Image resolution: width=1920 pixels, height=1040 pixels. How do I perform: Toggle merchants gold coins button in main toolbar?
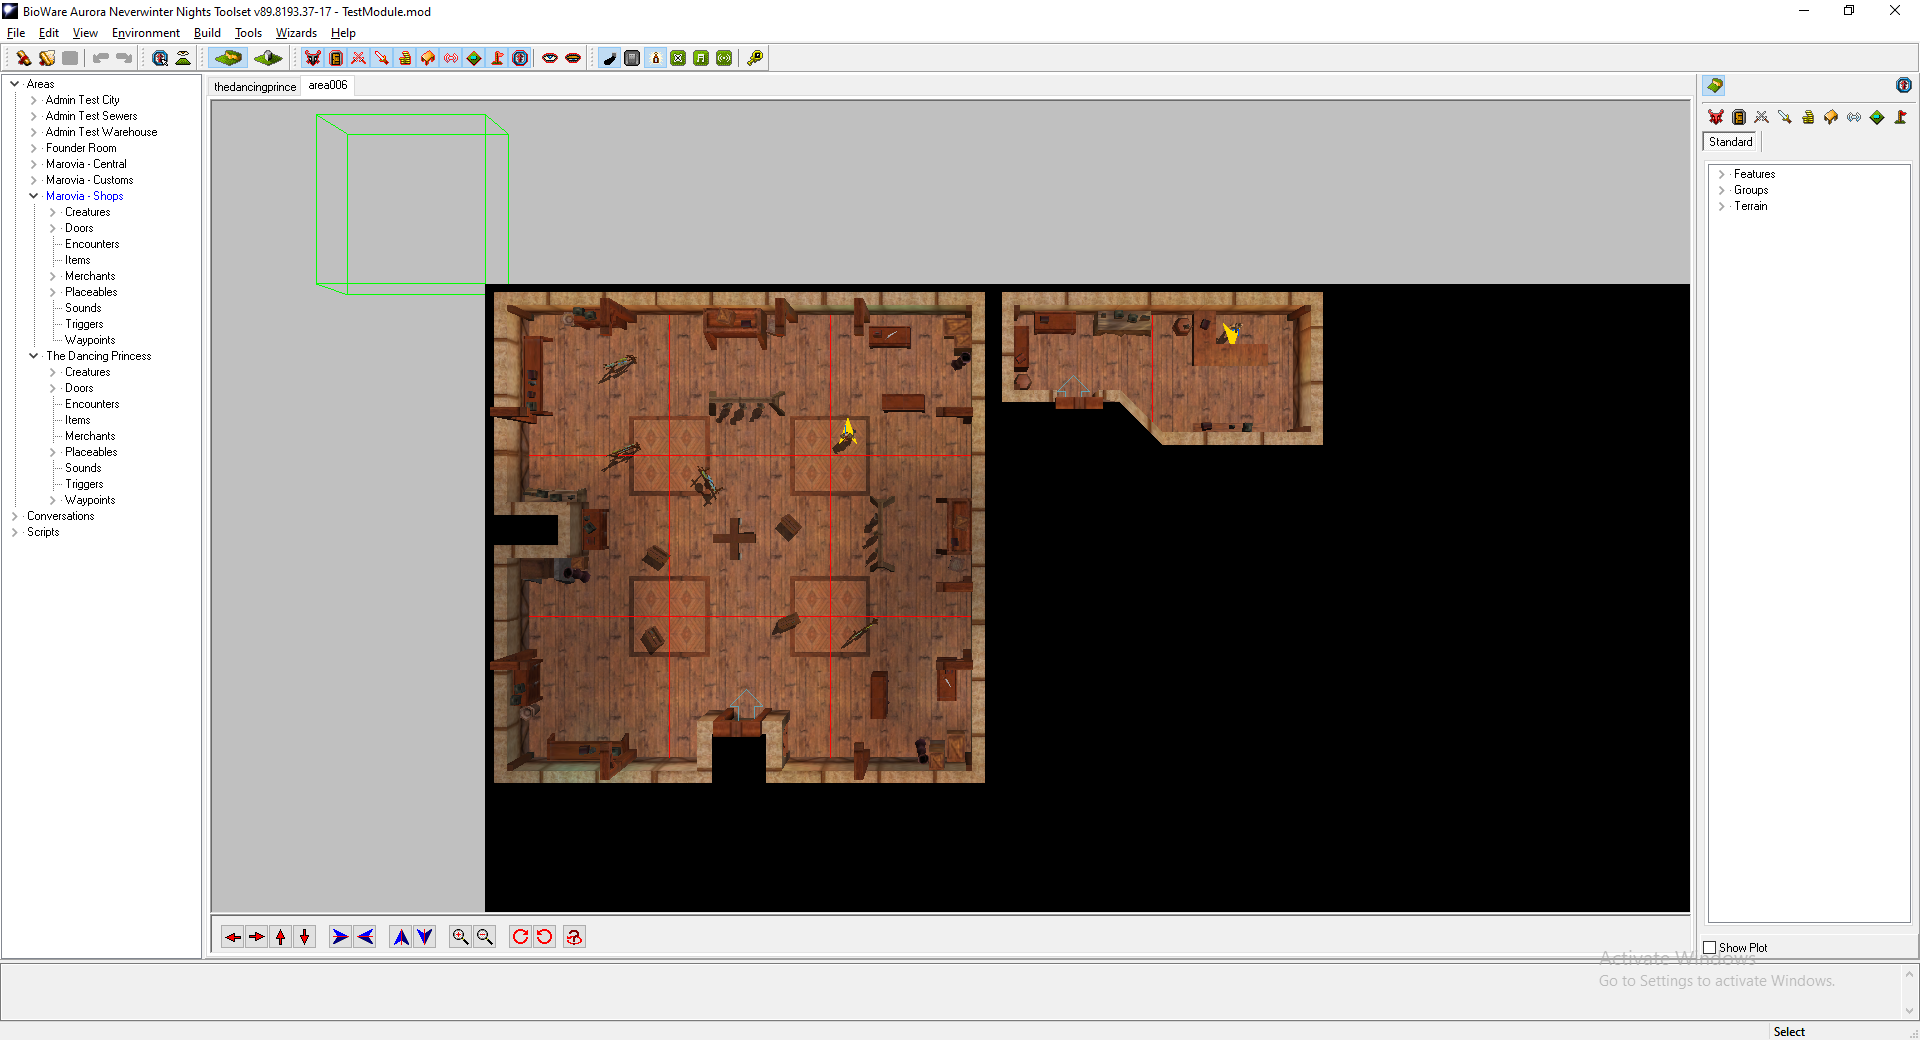click(405, 58)
